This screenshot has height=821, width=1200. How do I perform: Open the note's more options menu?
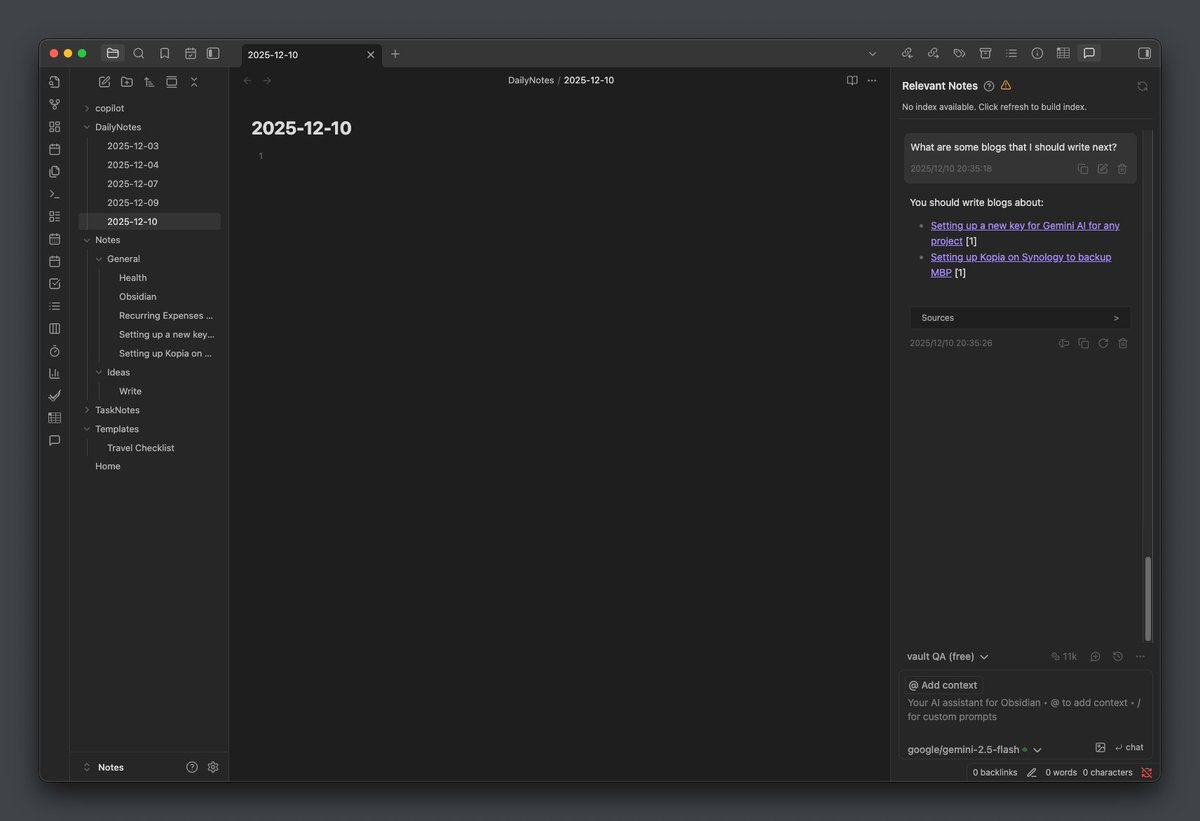pos(872,80)
